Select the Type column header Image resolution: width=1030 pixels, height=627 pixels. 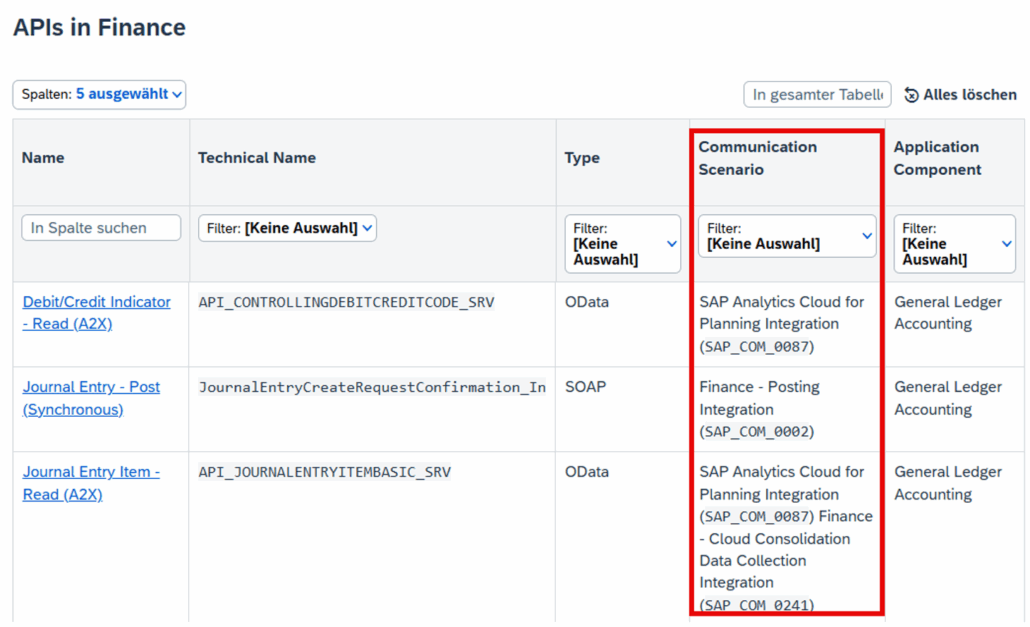click(582, 158)
